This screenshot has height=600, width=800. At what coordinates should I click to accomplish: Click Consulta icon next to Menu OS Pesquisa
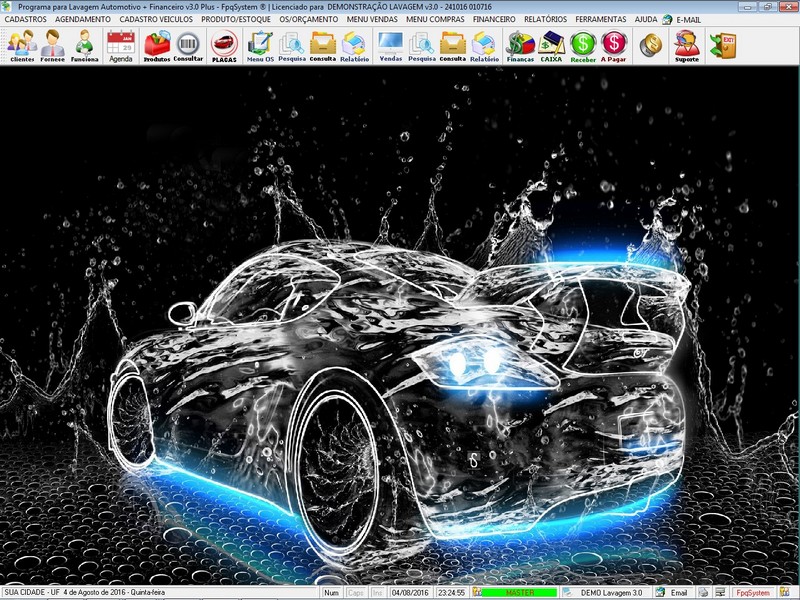click(323, 46)
